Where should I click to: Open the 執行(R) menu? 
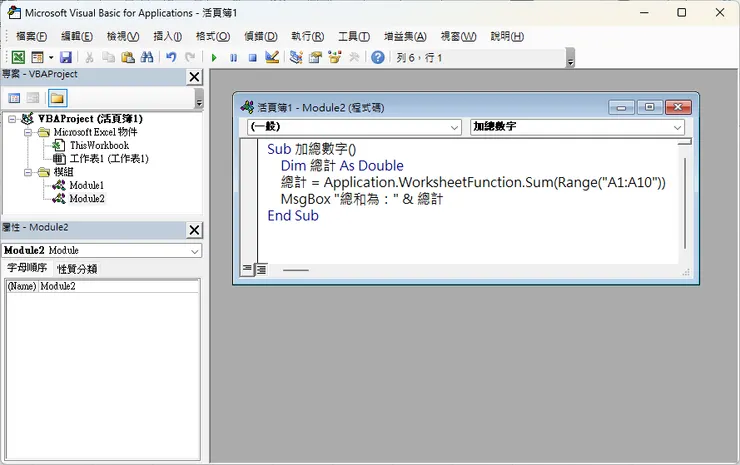click(x=307, y=36)
